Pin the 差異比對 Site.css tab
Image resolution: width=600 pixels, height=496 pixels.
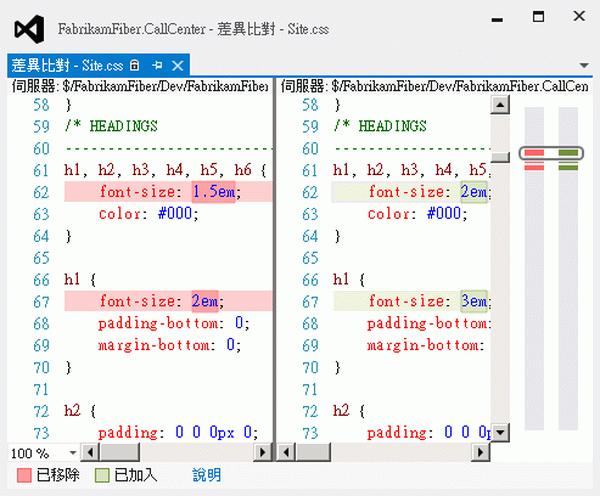click(157, 65)
